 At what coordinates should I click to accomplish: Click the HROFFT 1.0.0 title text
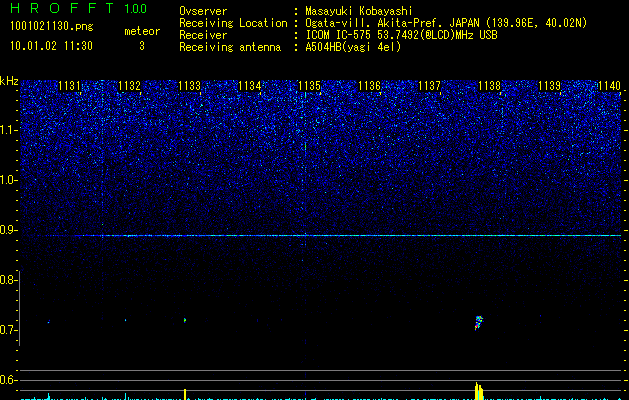pyautogui.click(x=79, y=8)
